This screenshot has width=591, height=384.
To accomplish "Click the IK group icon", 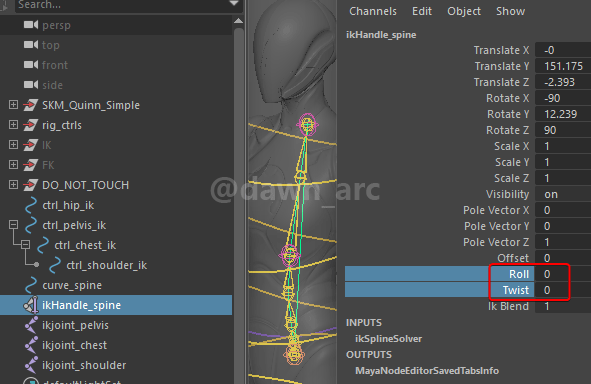I will click(31, 145).
